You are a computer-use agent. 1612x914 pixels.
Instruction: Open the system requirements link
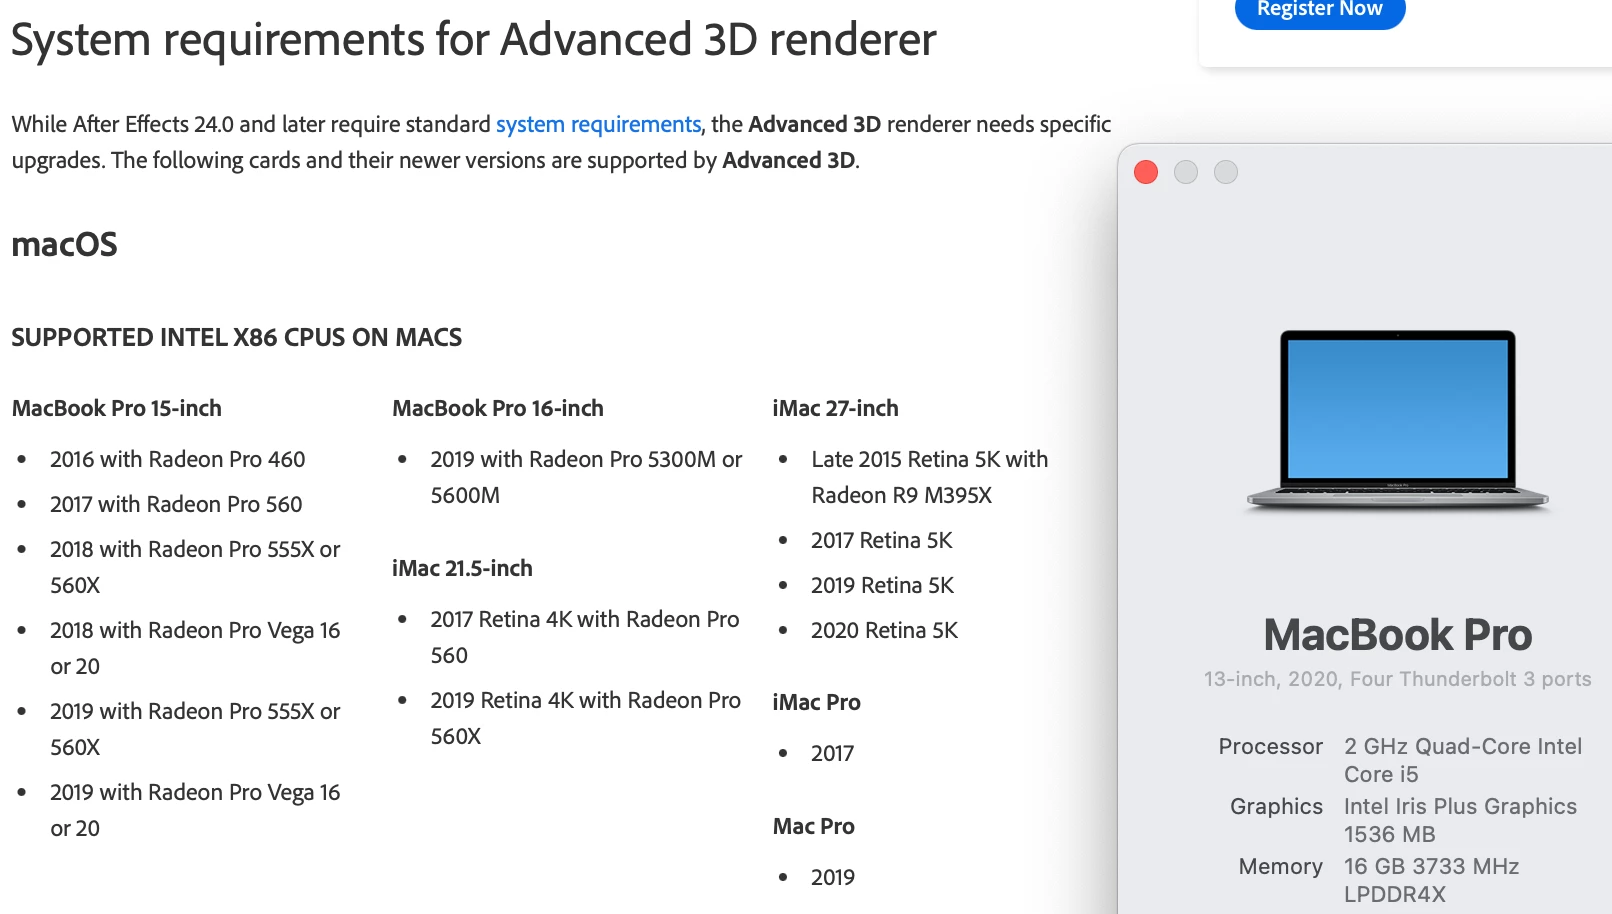point(598,124)
